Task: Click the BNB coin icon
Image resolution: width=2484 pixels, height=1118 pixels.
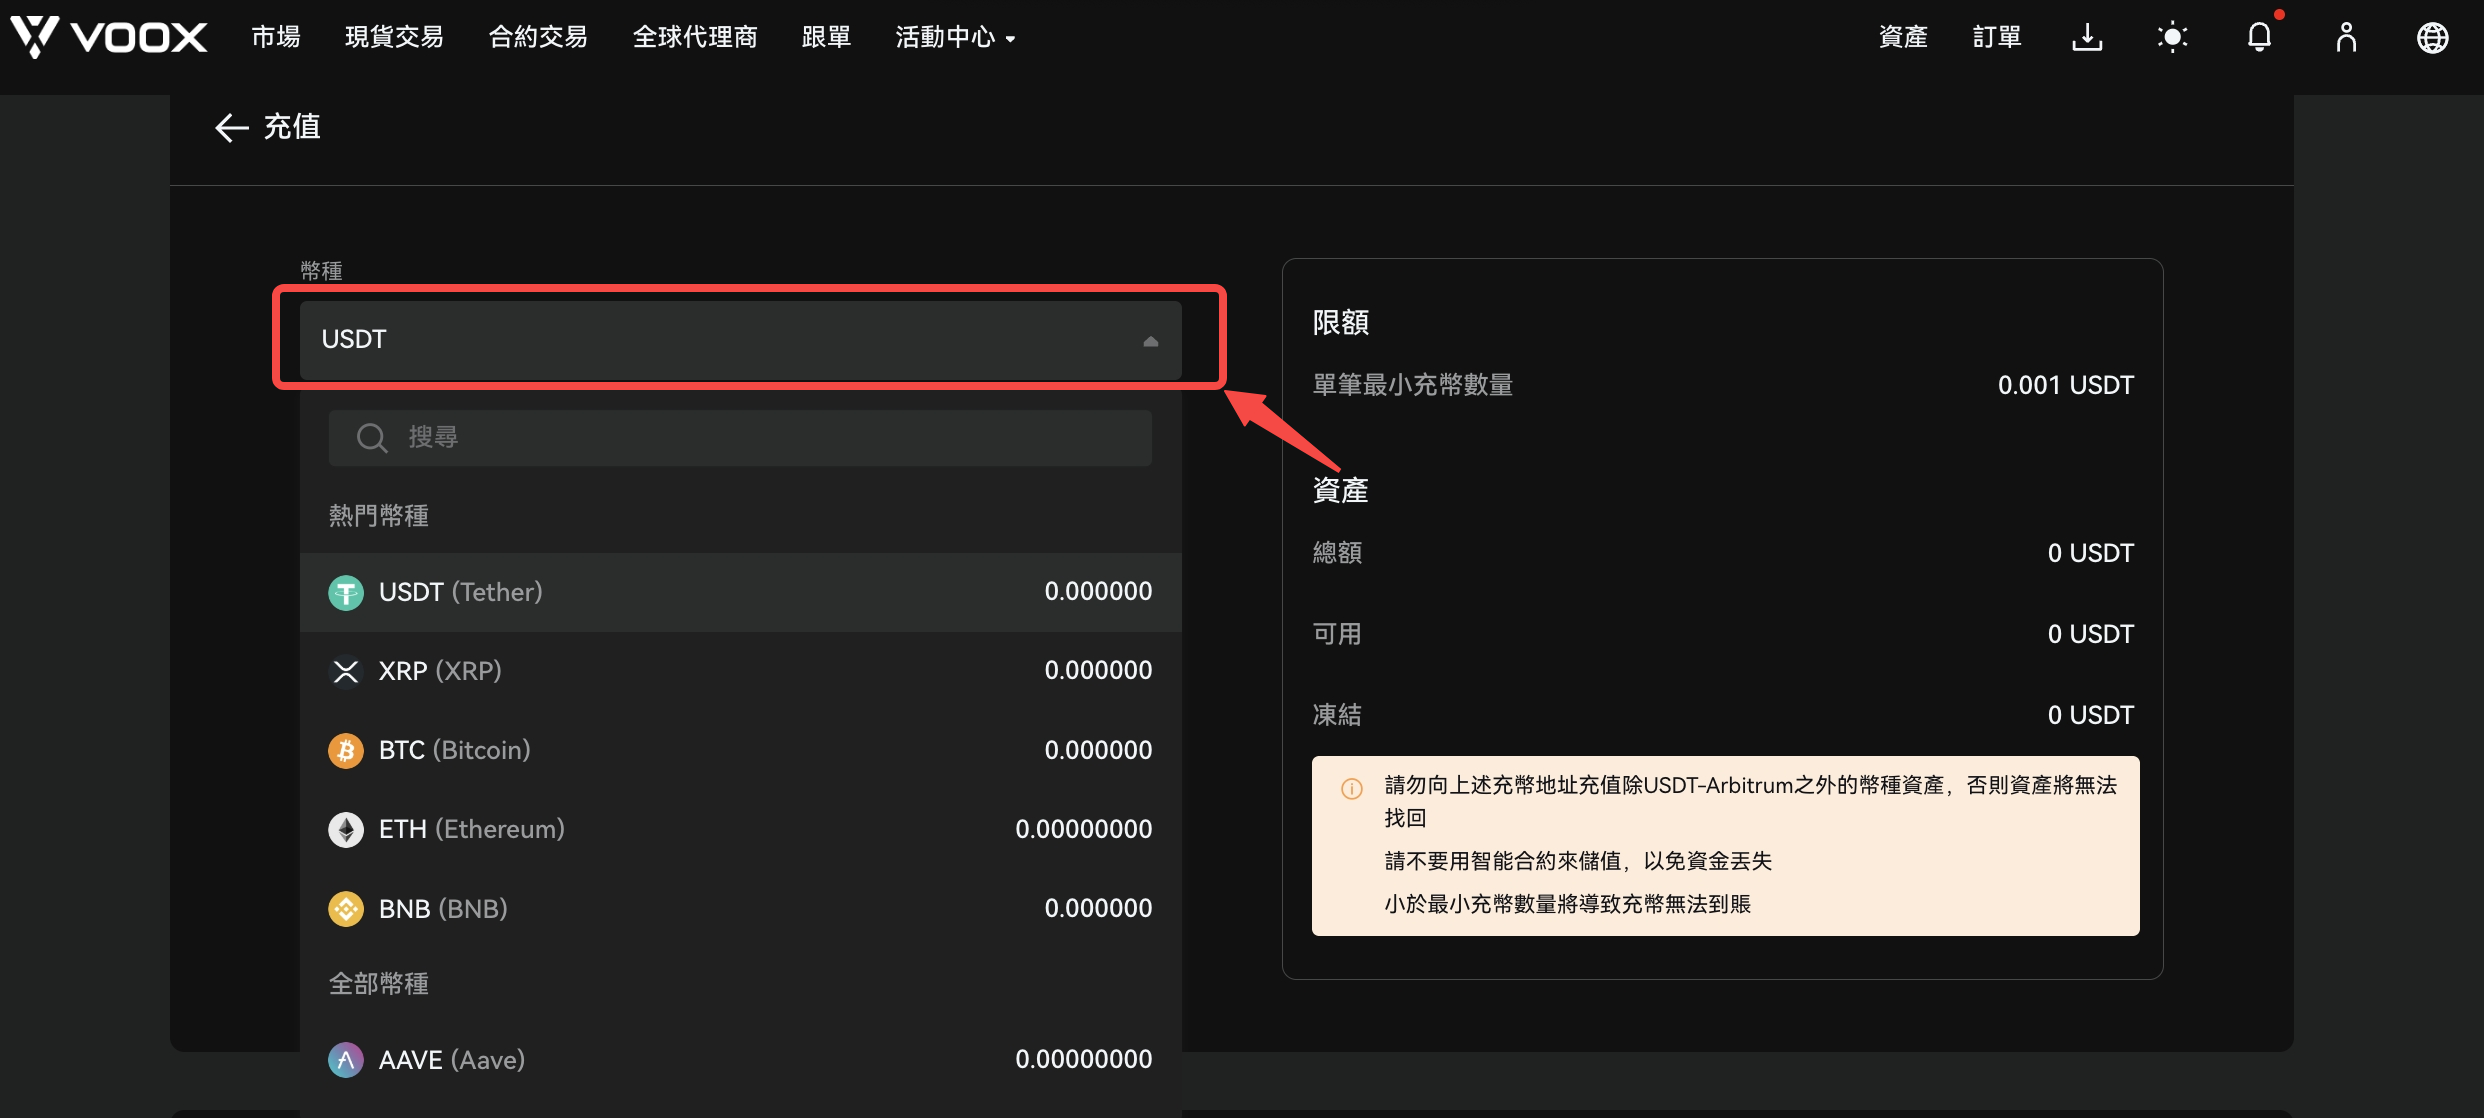Action: tap(346, 909)
